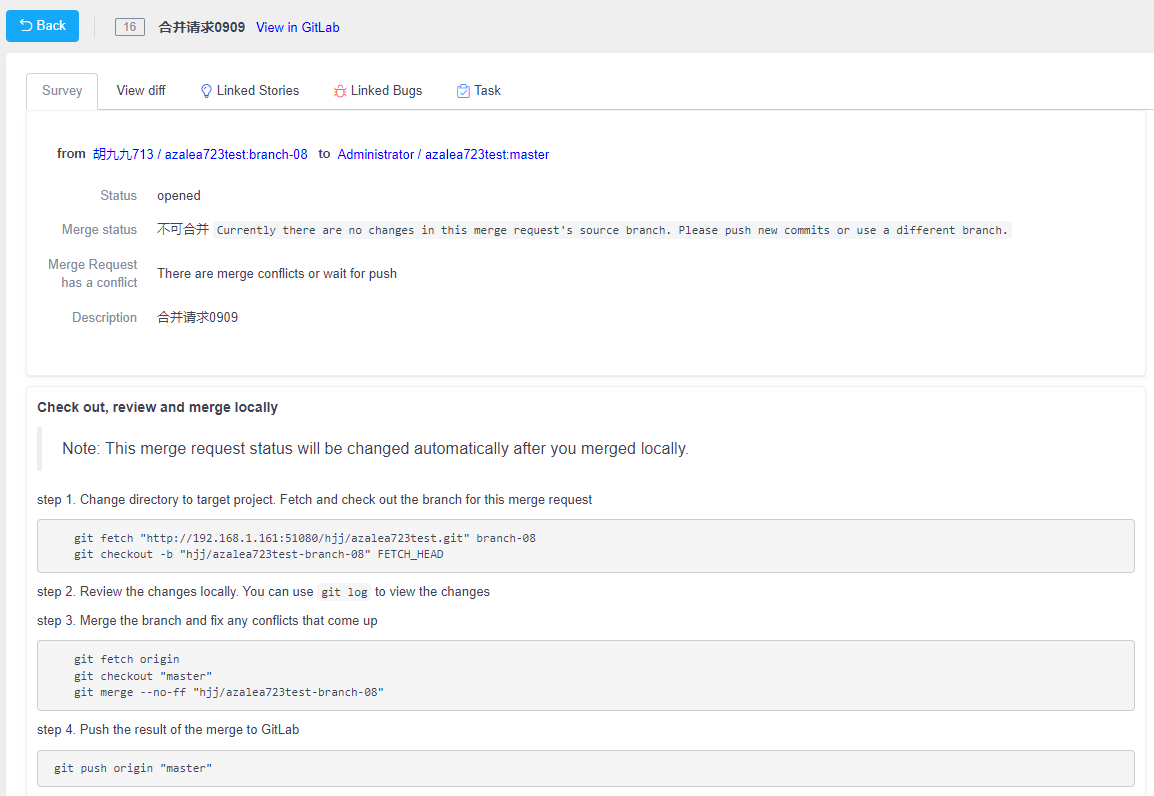Click the 'no changes' merge status message
Viewport: 1154px width, 796px height.
[612, 230]
